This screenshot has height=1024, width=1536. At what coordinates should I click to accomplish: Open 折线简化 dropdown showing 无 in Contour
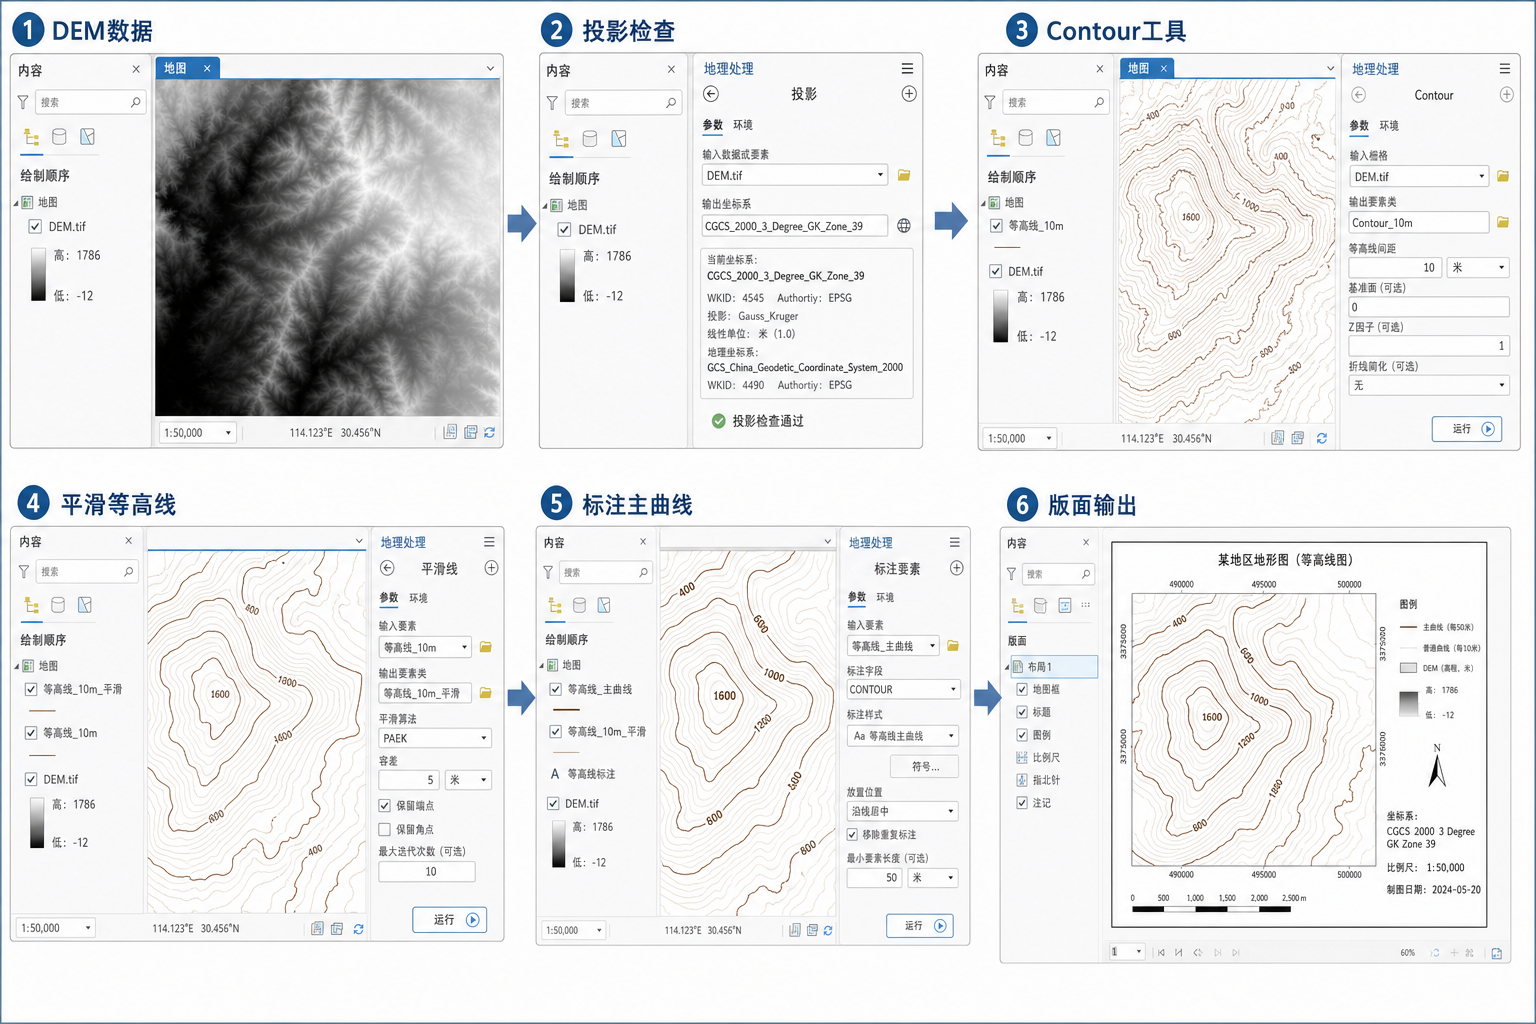tap(1429, 385)
